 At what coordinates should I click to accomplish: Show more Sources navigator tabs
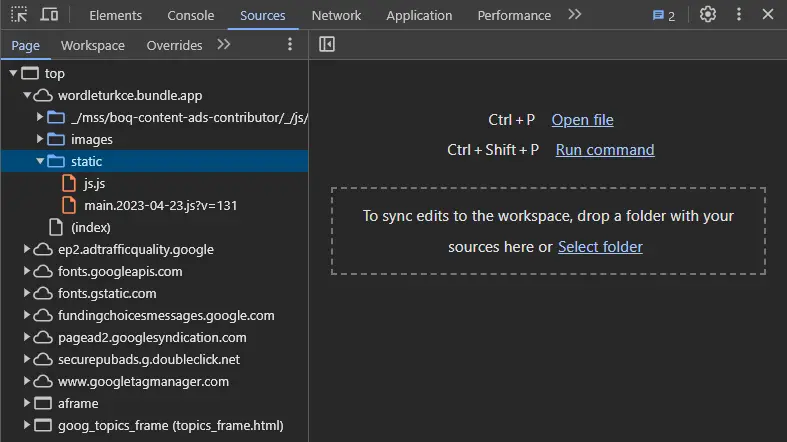pyautogui.click(x=224, y=45)
